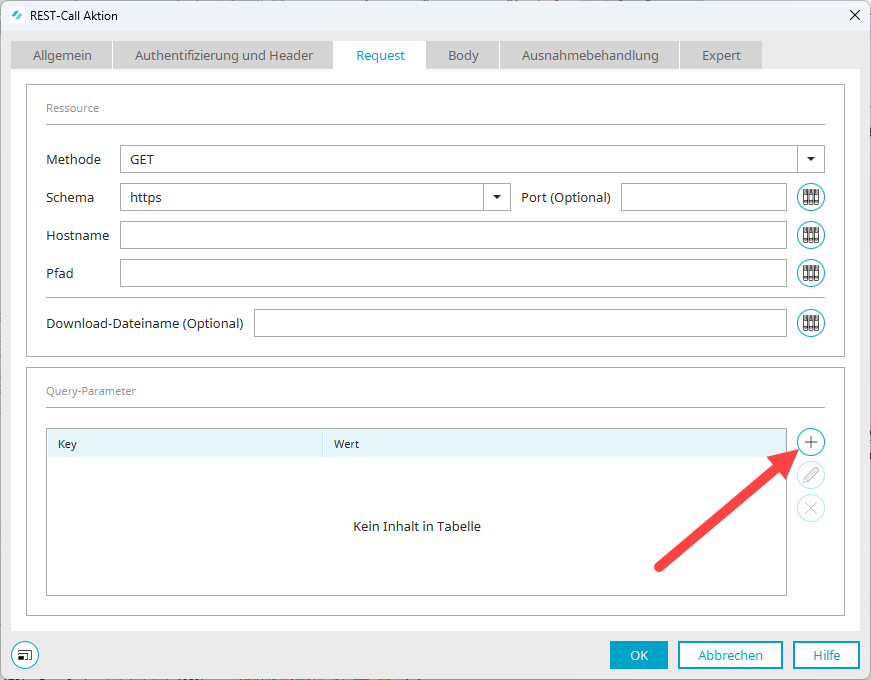Viewport: 871px width, 680px height.
Task: Switch to the Body tab
Action: tap(463, 55)
